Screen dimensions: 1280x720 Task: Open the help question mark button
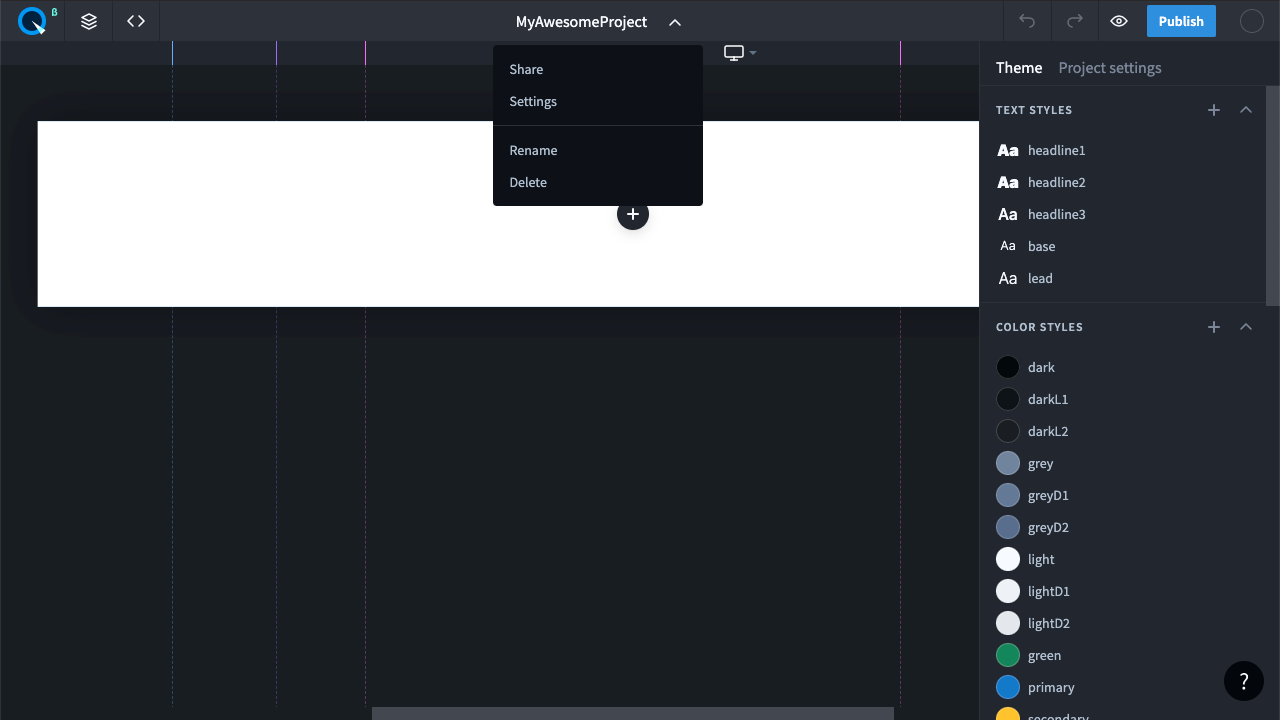click(1243, 681)
